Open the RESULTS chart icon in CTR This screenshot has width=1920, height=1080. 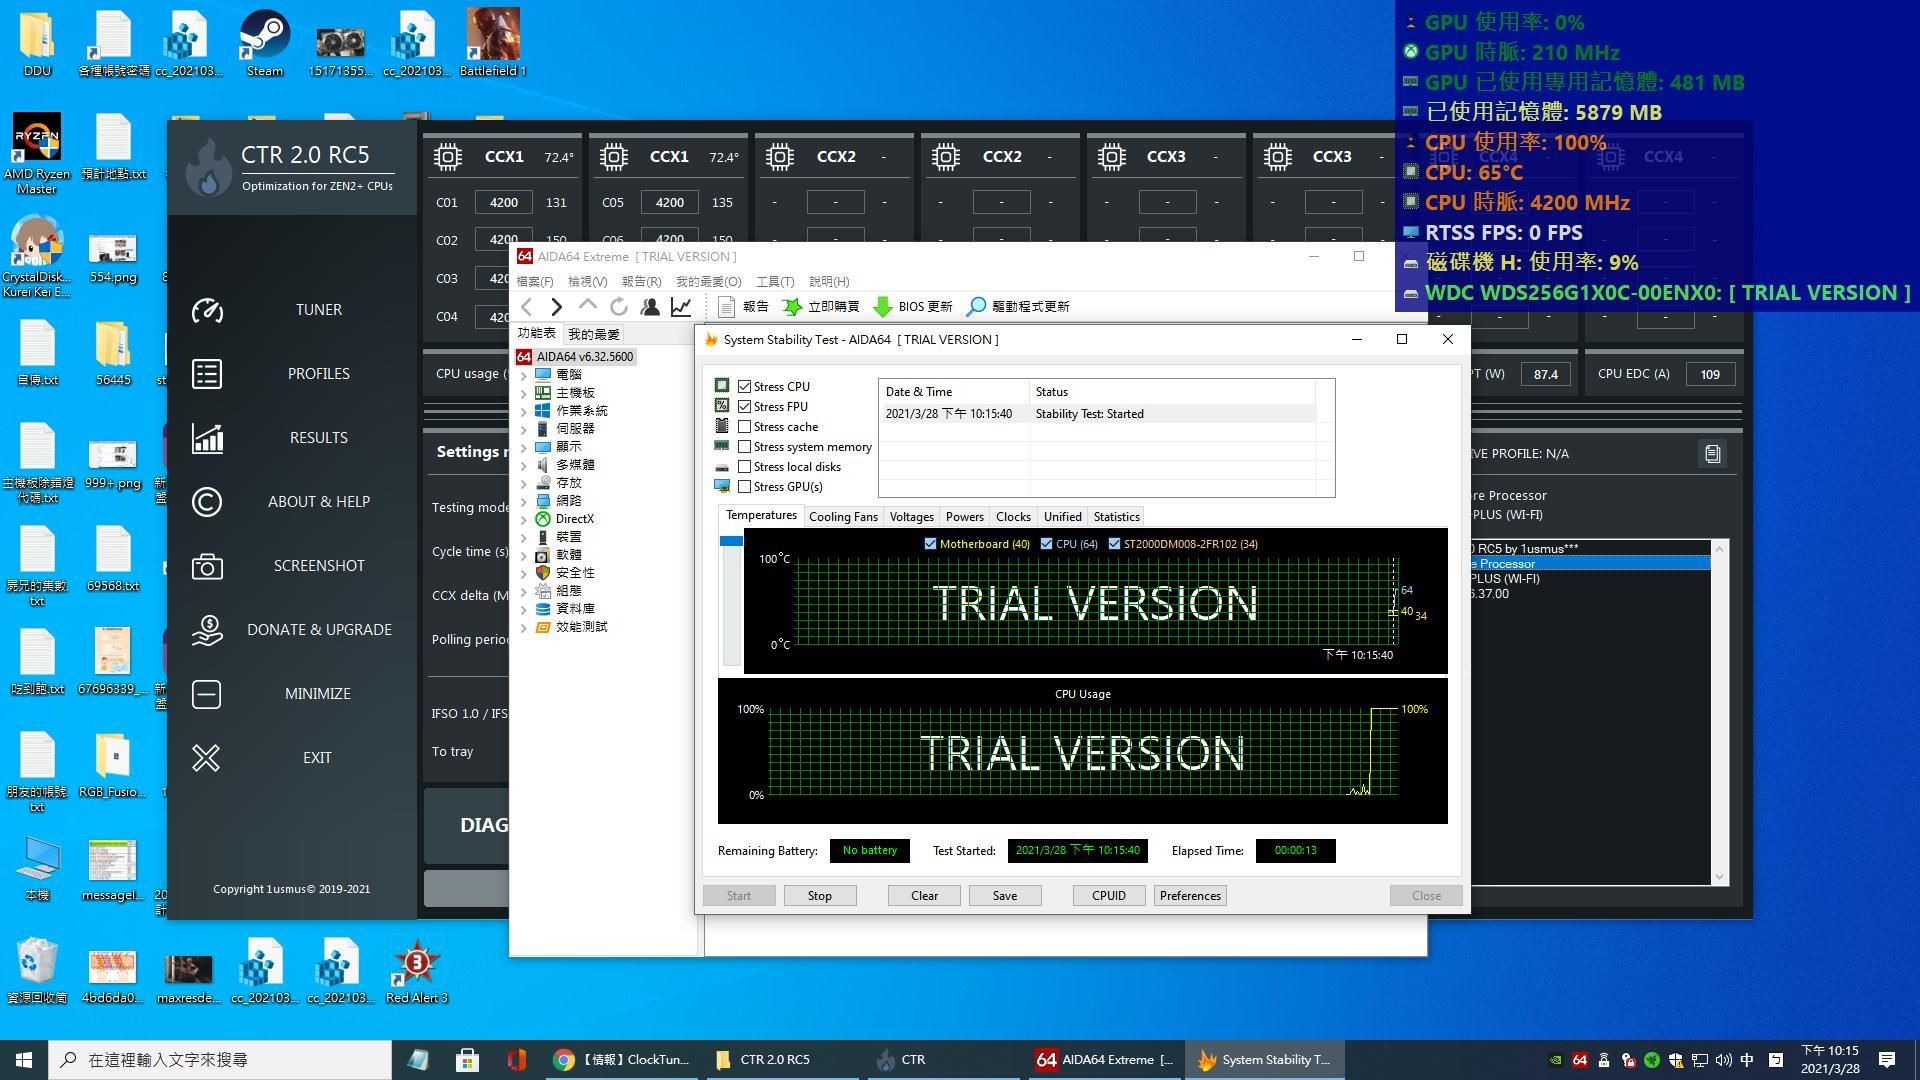point(207,437)
